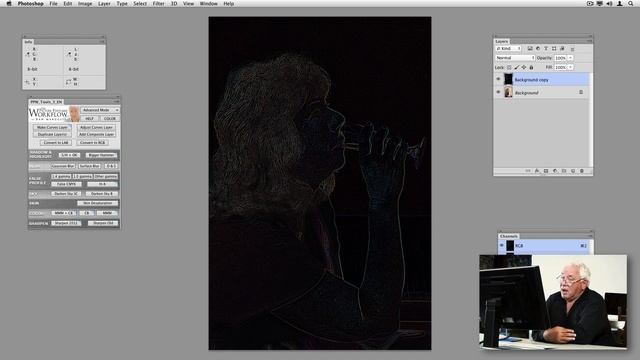Click the Info panel first eyedropper icon

pos(28,54)
